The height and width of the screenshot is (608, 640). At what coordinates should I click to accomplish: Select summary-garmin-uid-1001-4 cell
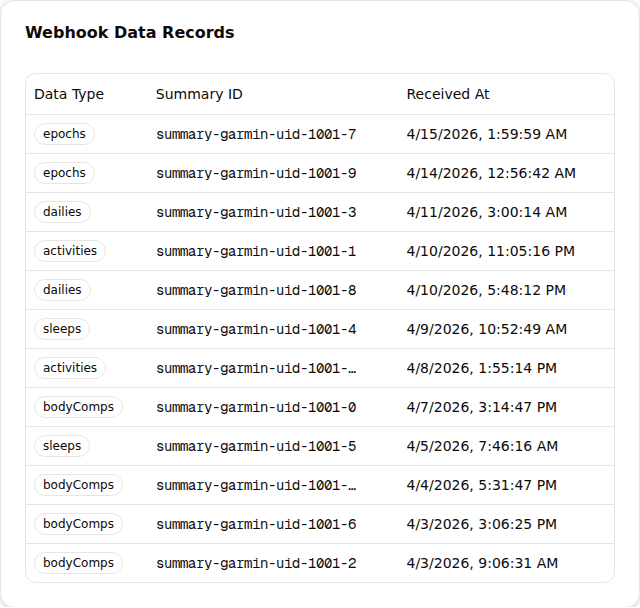[256, 329]
